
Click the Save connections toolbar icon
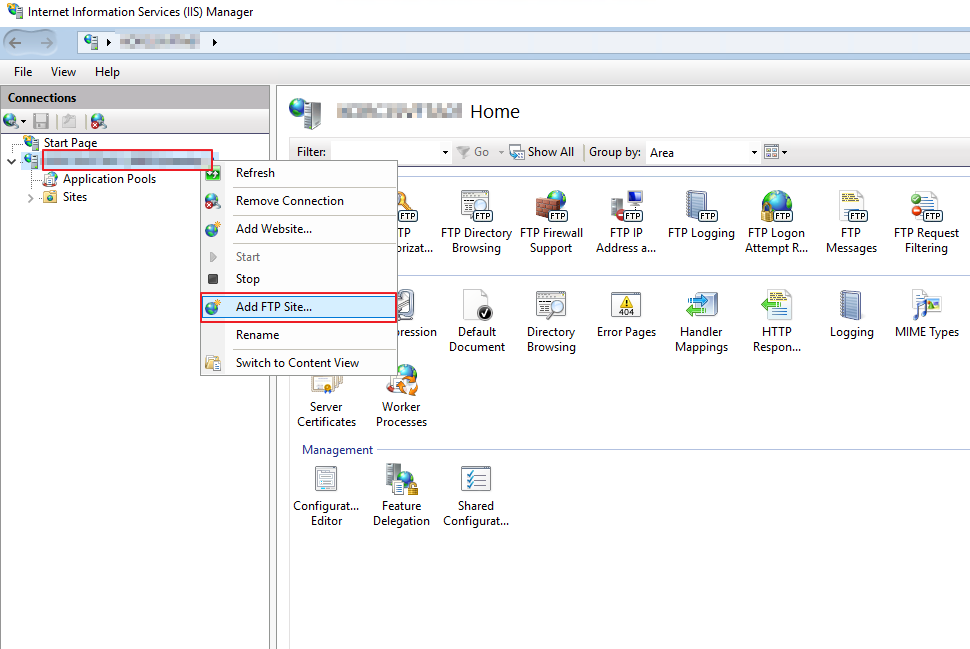[x=41, y=121]
